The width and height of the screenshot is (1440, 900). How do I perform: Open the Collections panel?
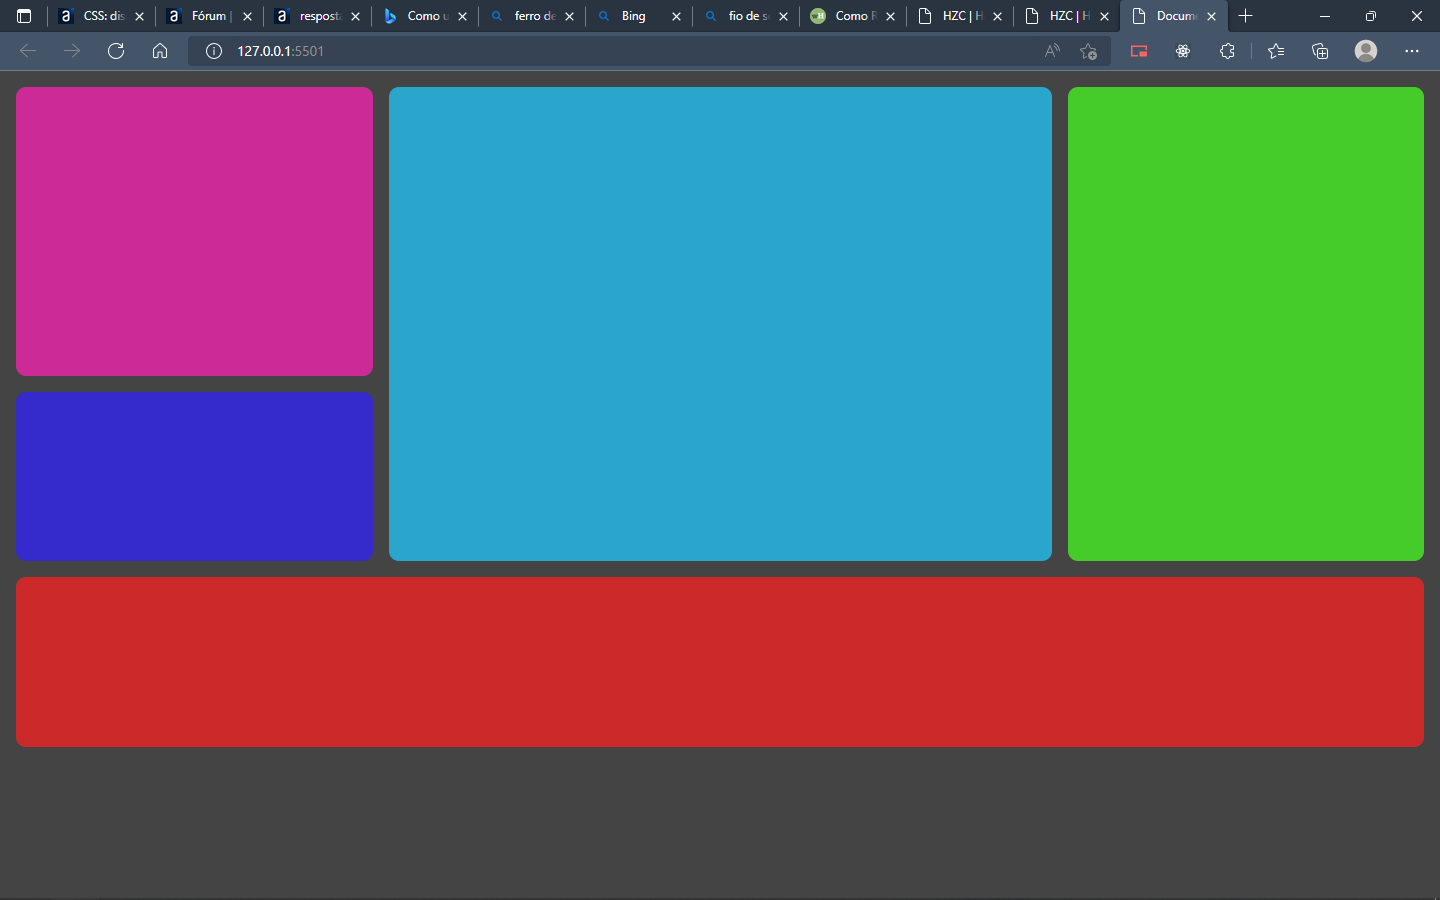pos(1320,51)
